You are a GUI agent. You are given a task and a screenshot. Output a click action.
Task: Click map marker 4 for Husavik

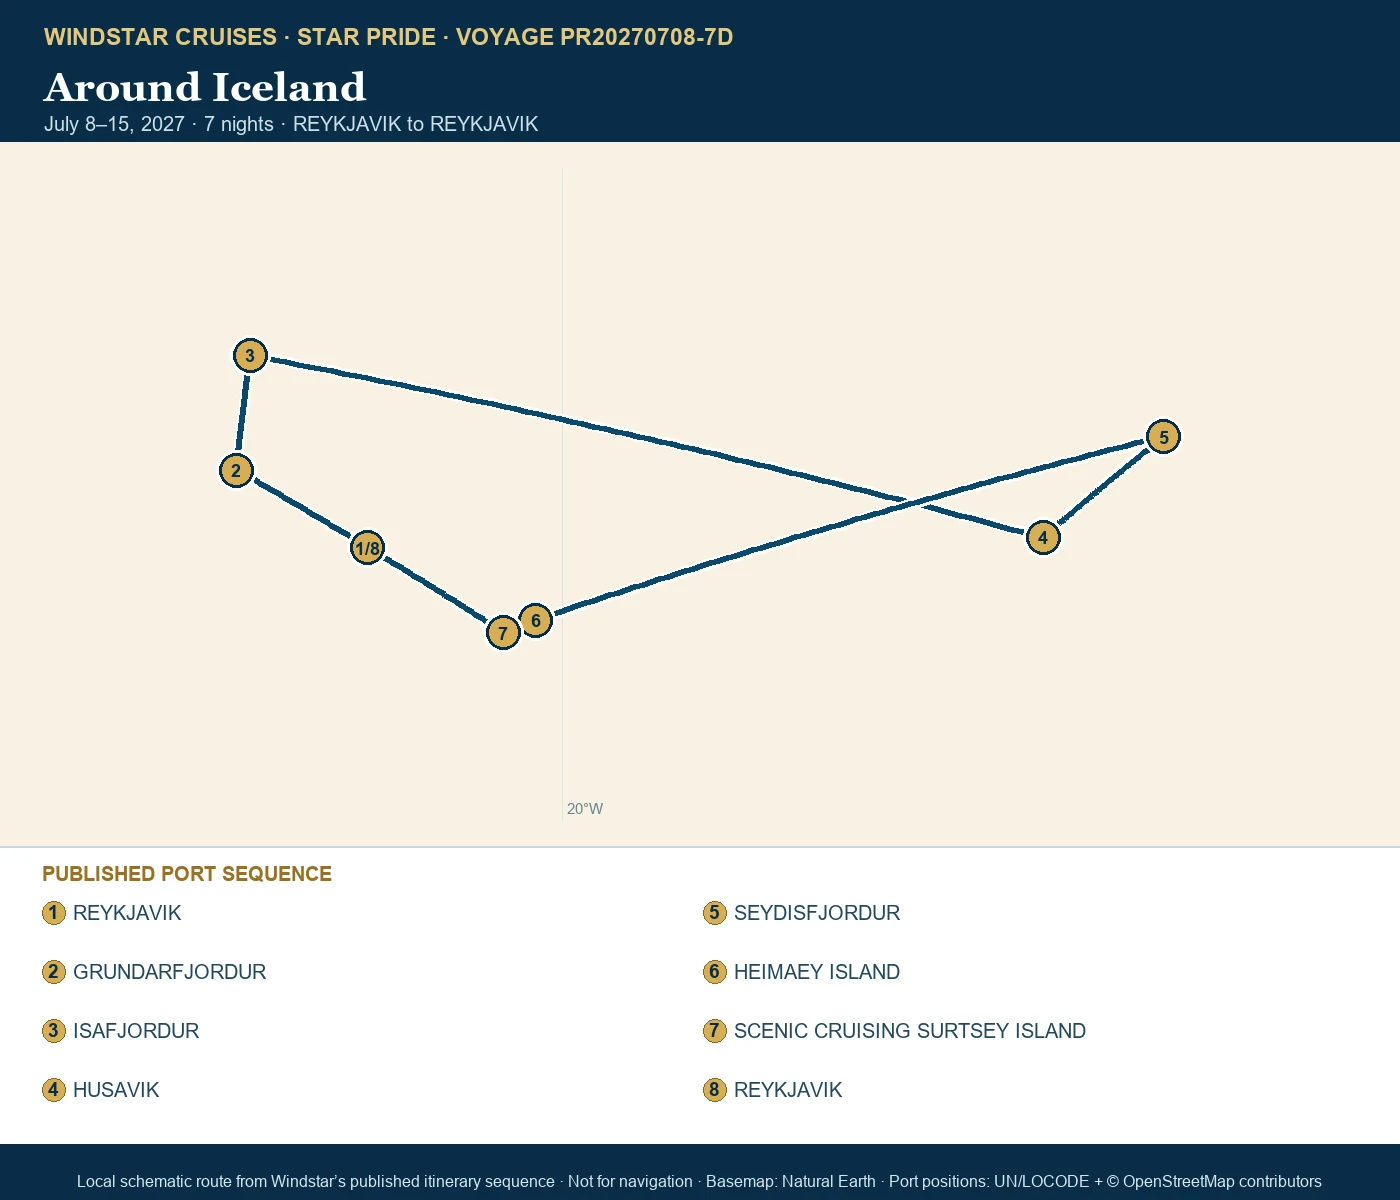1043,537
